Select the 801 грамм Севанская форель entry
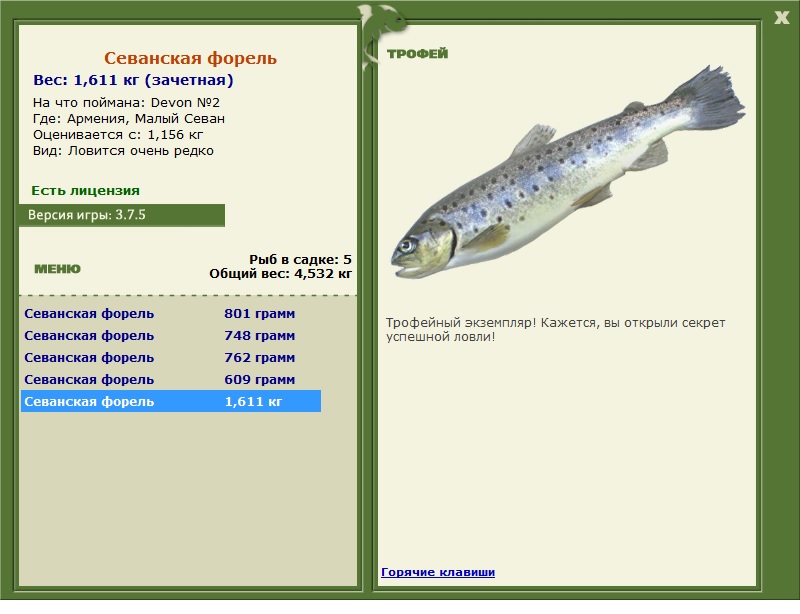The height and width of the screenshot is (614, 800). click(x=171, y=313)
